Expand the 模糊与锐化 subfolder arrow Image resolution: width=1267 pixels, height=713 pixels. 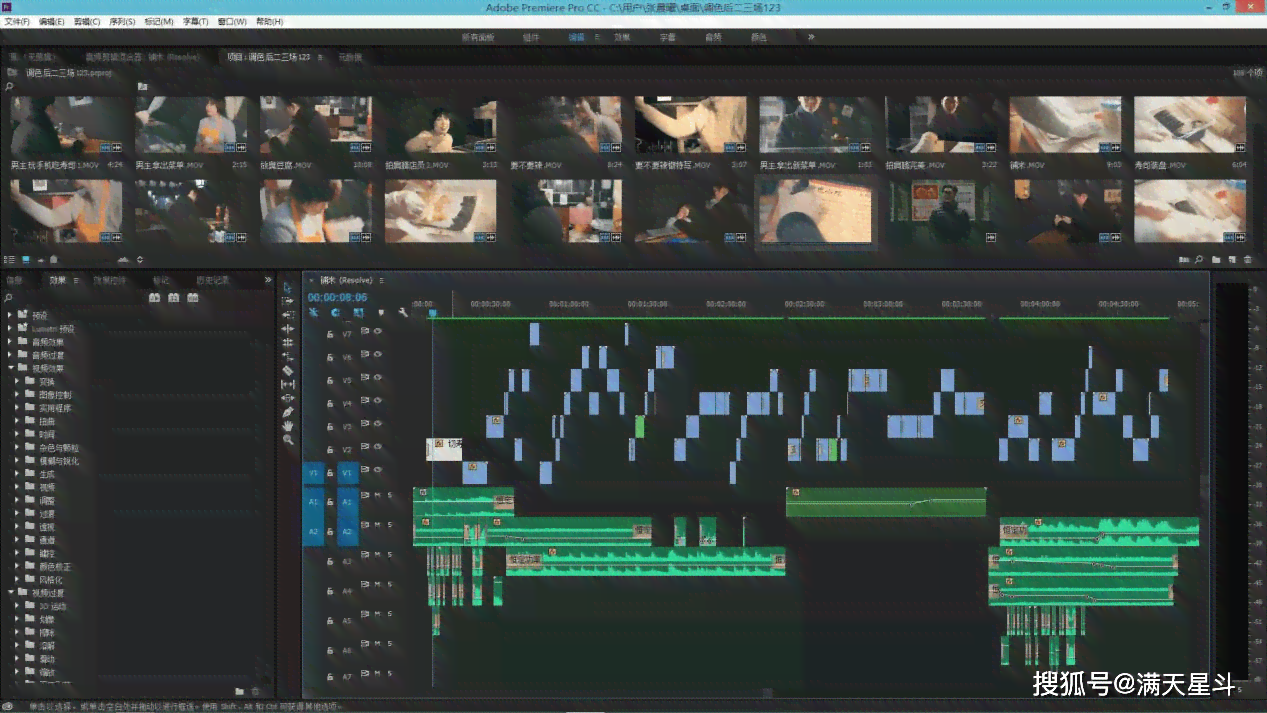[x=17, y=461]
